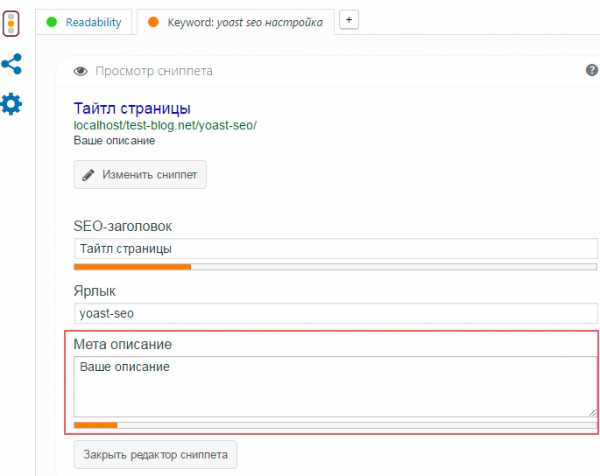Add a keyword with the plus button
The height and width of the screenshot is (476, 600).
pyautogui.click(x=348, y=21)
